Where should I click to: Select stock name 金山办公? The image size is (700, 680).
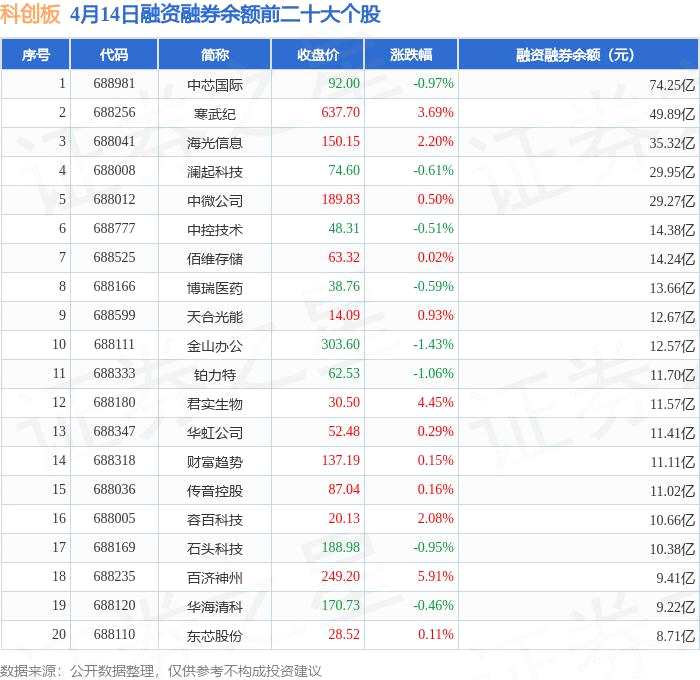[x=215, y=346]
